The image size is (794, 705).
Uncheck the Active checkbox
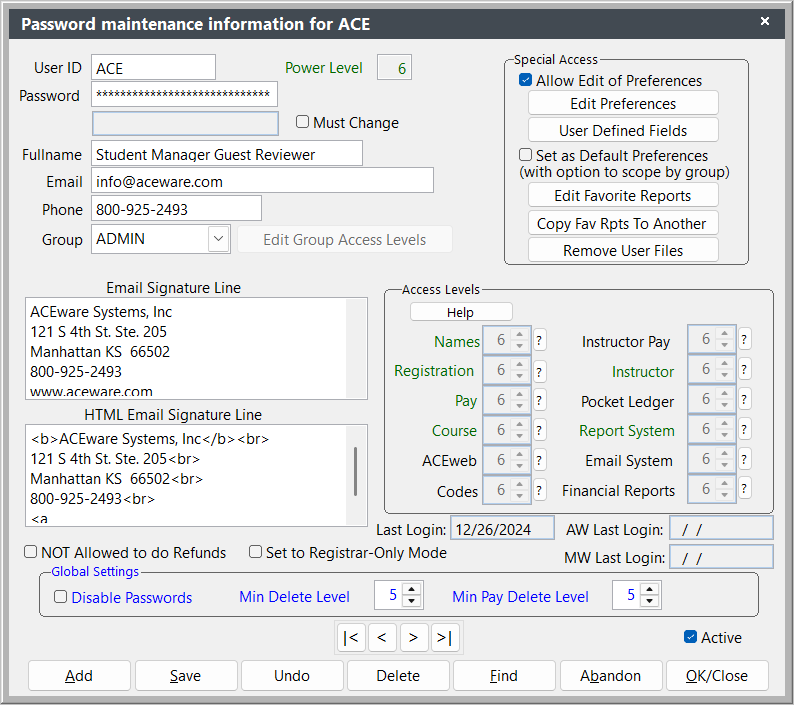click(690, 637)
